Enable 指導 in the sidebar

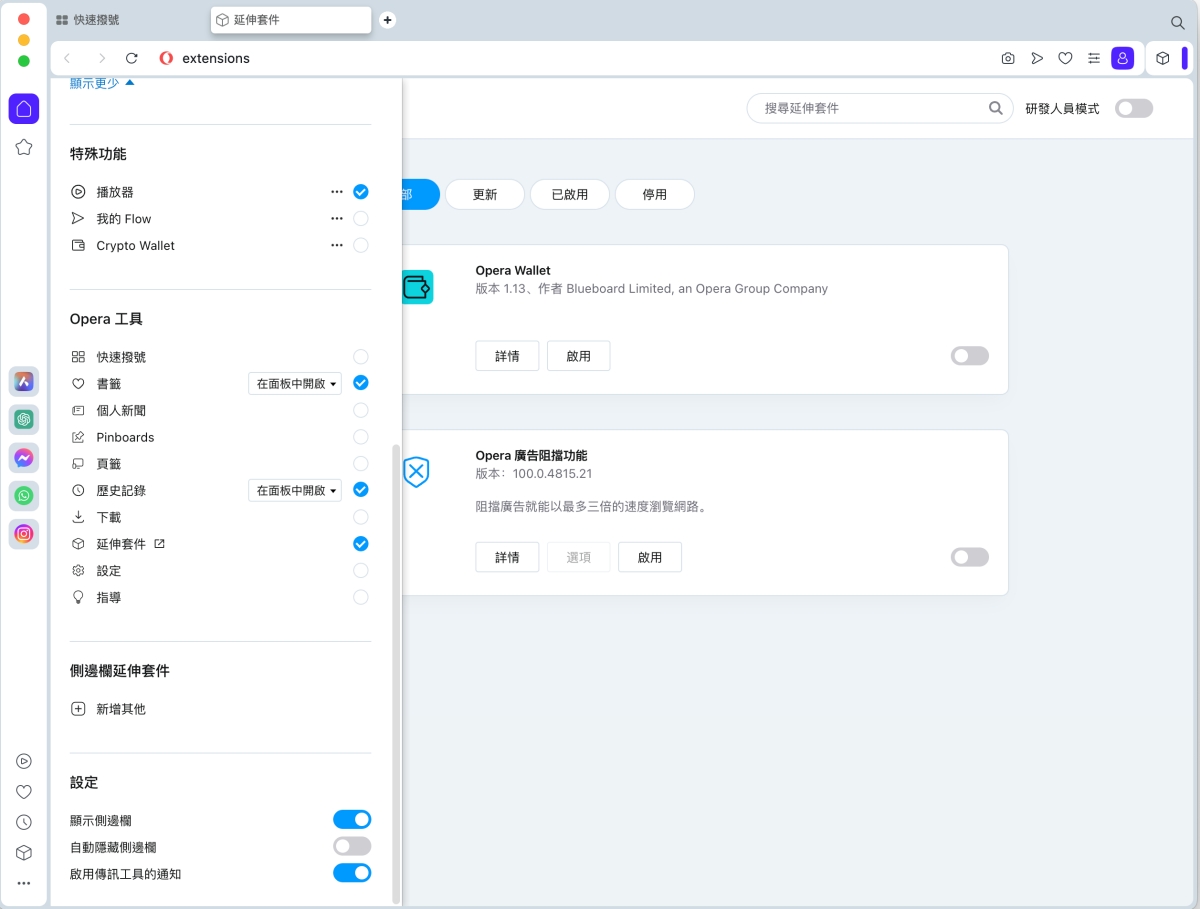(361, 597)
